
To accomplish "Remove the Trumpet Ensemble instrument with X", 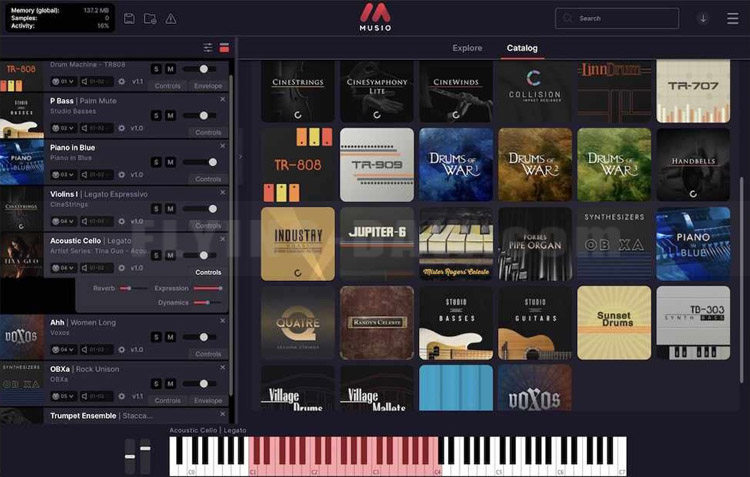I will coord(222,414).
